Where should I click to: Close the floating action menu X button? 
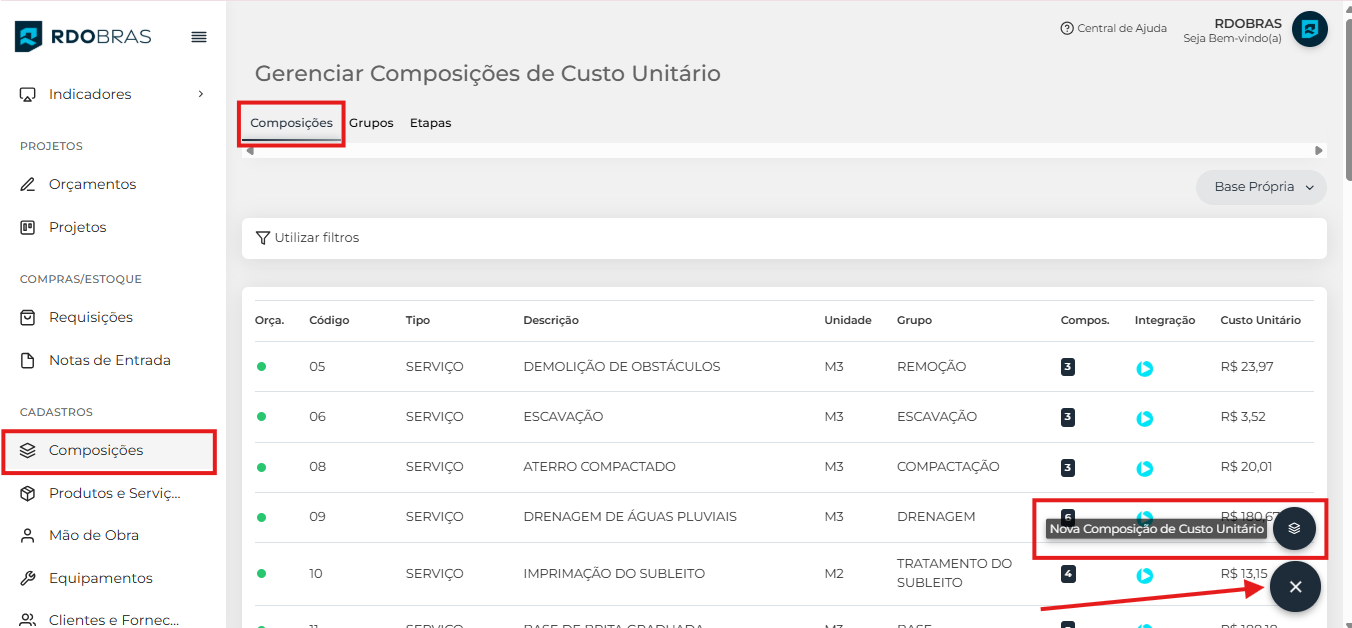[x=1295, y=587]
